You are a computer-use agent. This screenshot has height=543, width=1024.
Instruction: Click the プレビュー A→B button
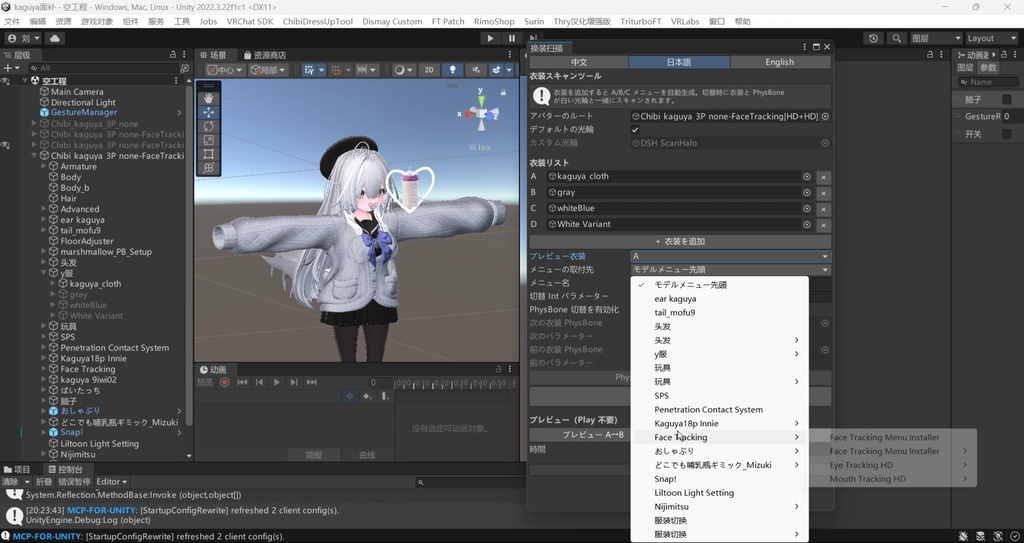click(x=593, y=435)
